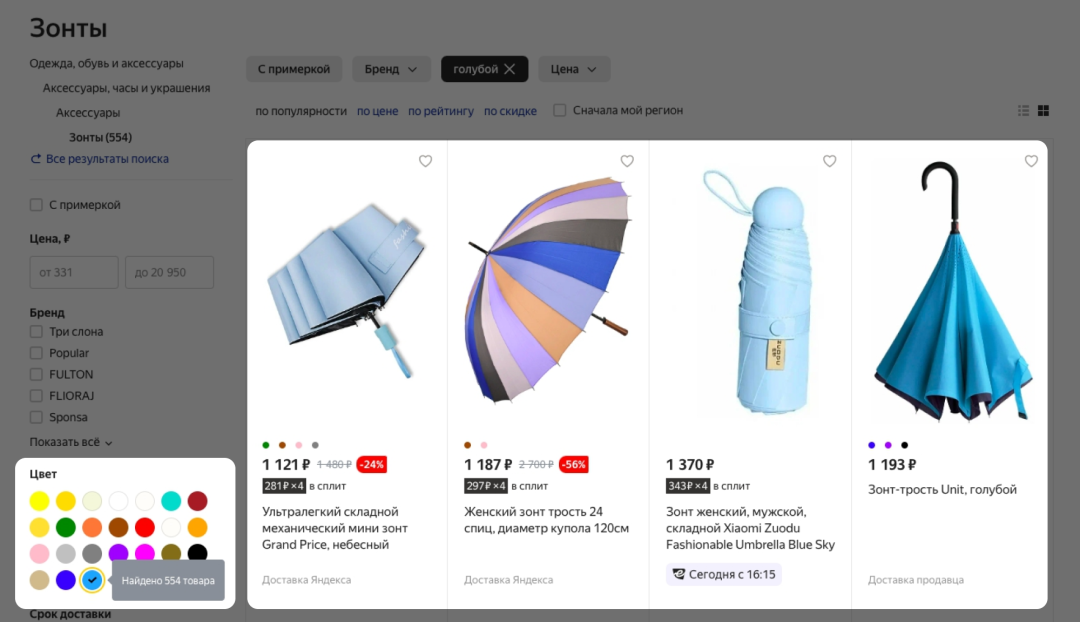Remove the голубой filter via its X icon

point(511,69)
